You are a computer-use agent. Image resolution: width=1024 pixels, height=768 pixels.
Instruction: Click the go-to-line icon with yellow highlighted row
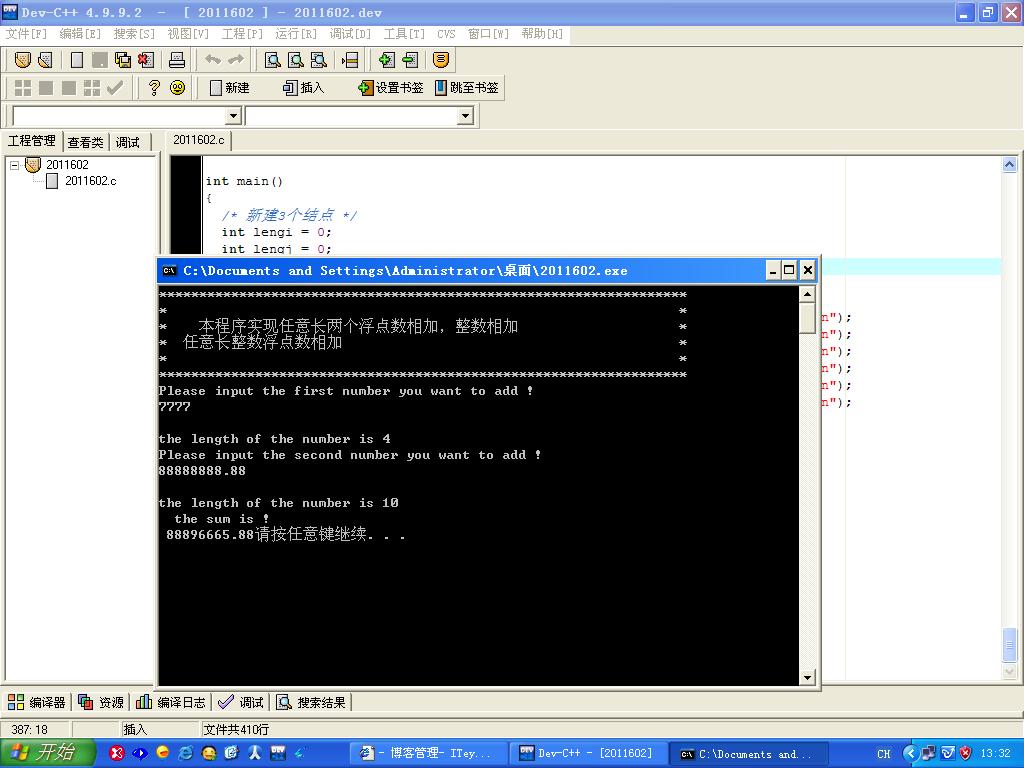point(349,60)
